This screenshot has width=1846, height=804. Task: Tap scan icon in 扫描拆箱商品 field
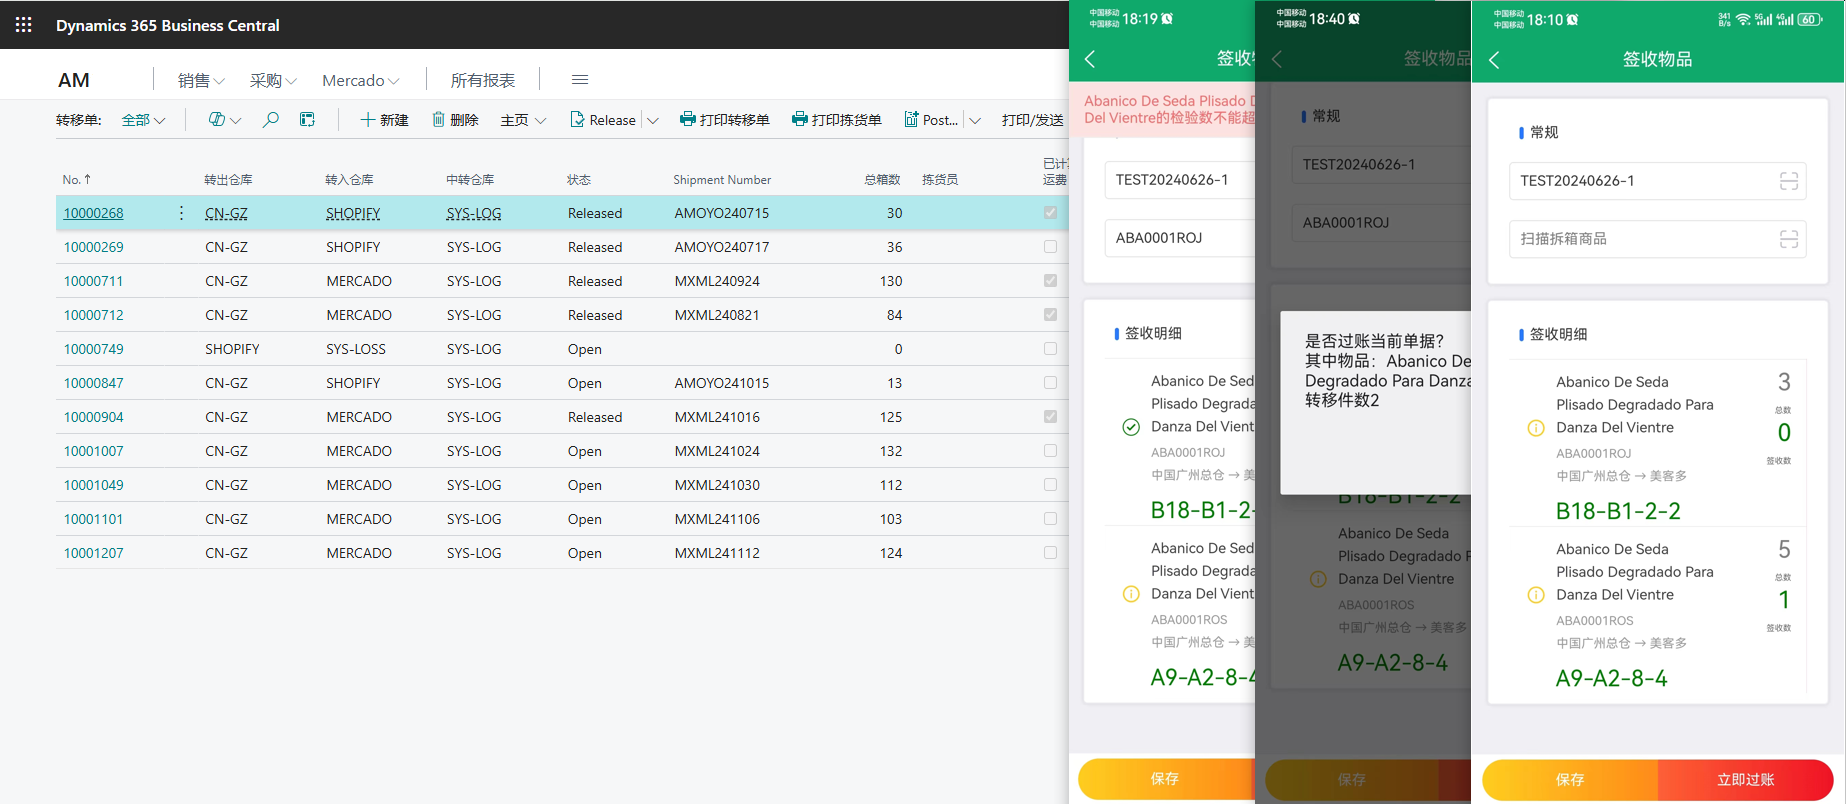[x=1788, y=239]
